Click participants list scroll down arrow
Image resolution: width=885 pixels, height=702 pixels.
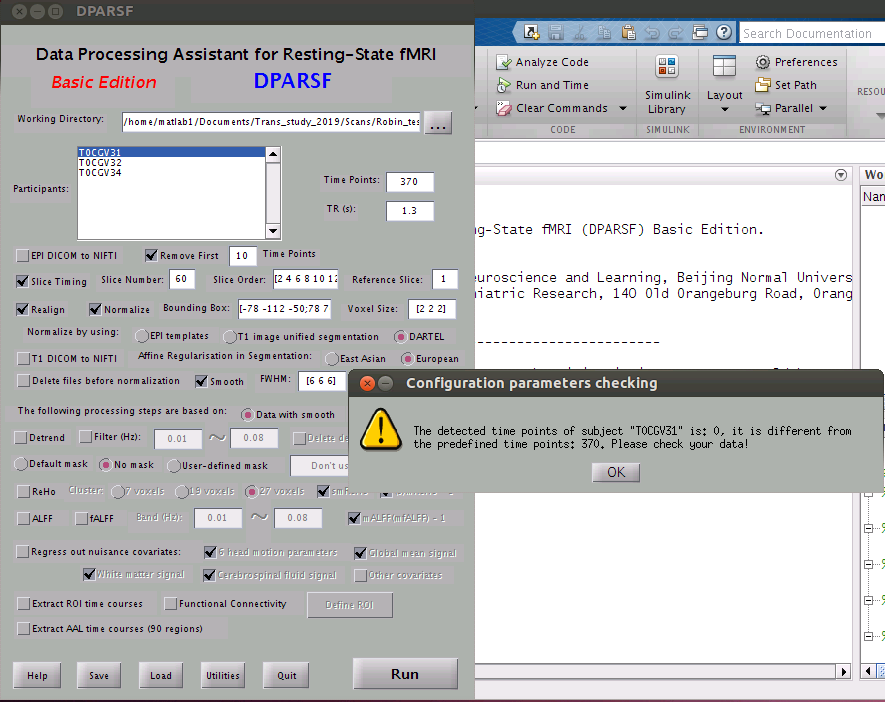(273, 231)
